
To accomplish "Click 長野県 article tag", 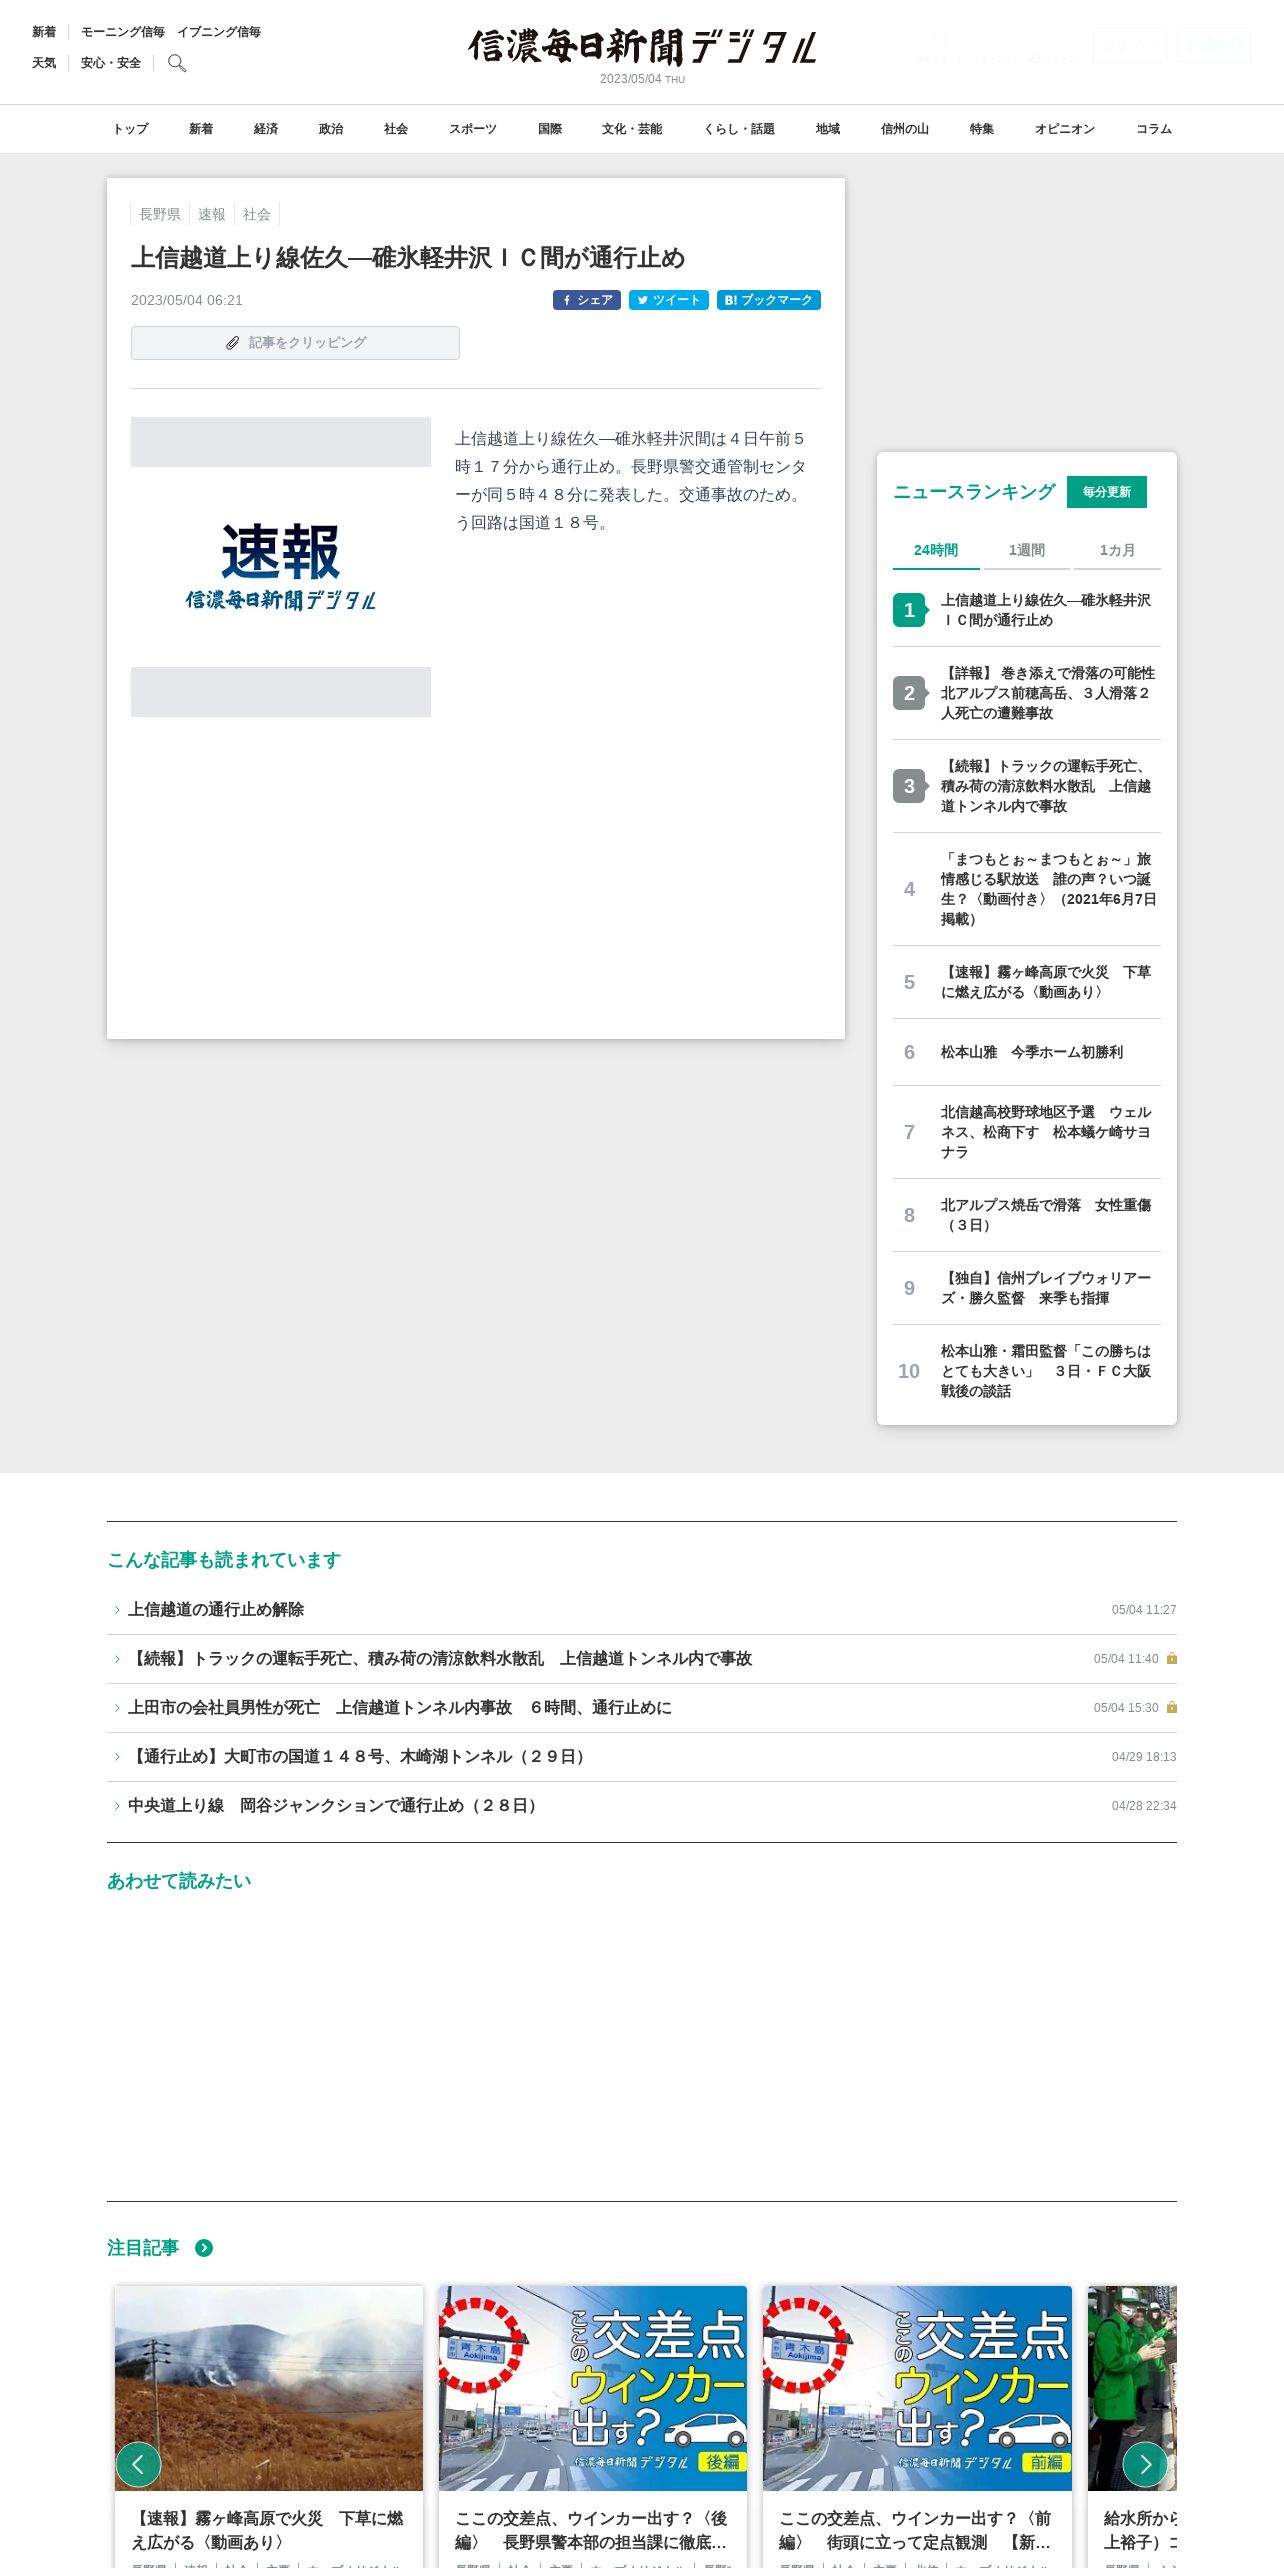I will [x=160, y=214].
